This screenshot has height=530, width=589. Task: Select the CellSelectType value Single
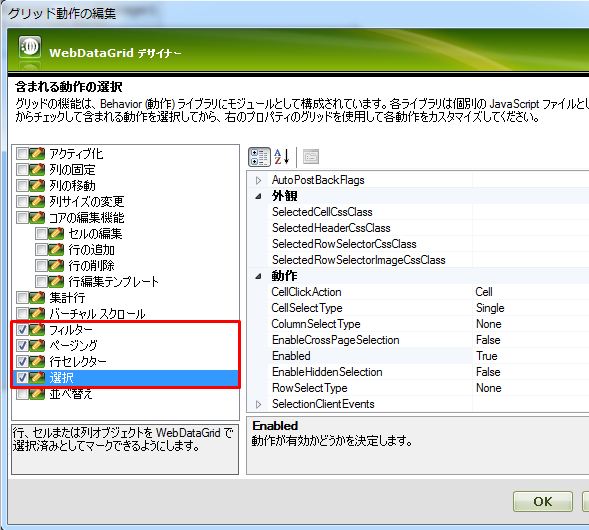(x=490, y=308)
